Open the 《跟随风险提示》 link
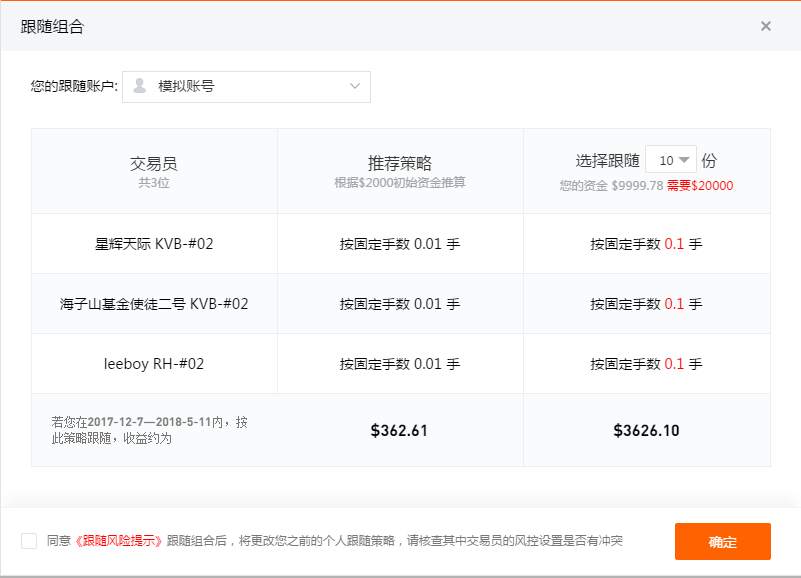Viewport: 801px width, 578px height. pos(118,541)
